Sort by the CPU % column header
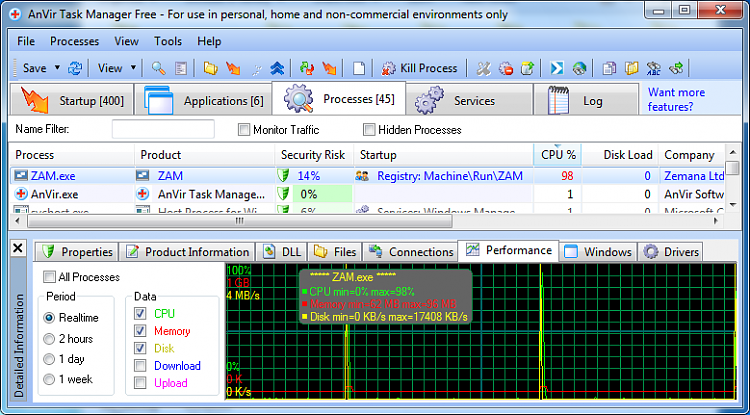750x415 pixels. point(558,155)
